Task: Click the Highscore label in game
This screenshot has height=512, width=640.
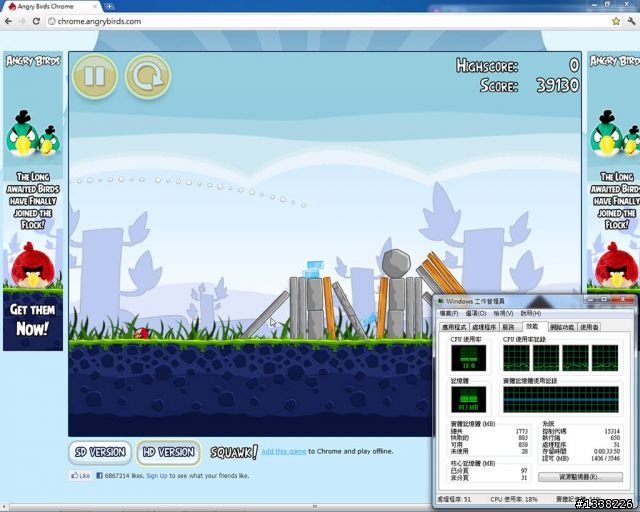Action: coord(487,65)
